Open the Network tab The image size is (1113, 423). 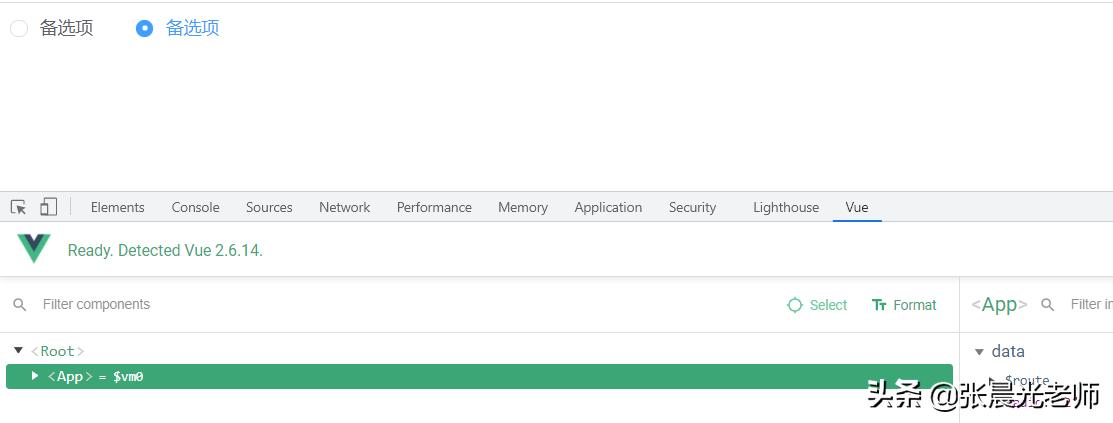pyautogui.click(x=344, y=207)
